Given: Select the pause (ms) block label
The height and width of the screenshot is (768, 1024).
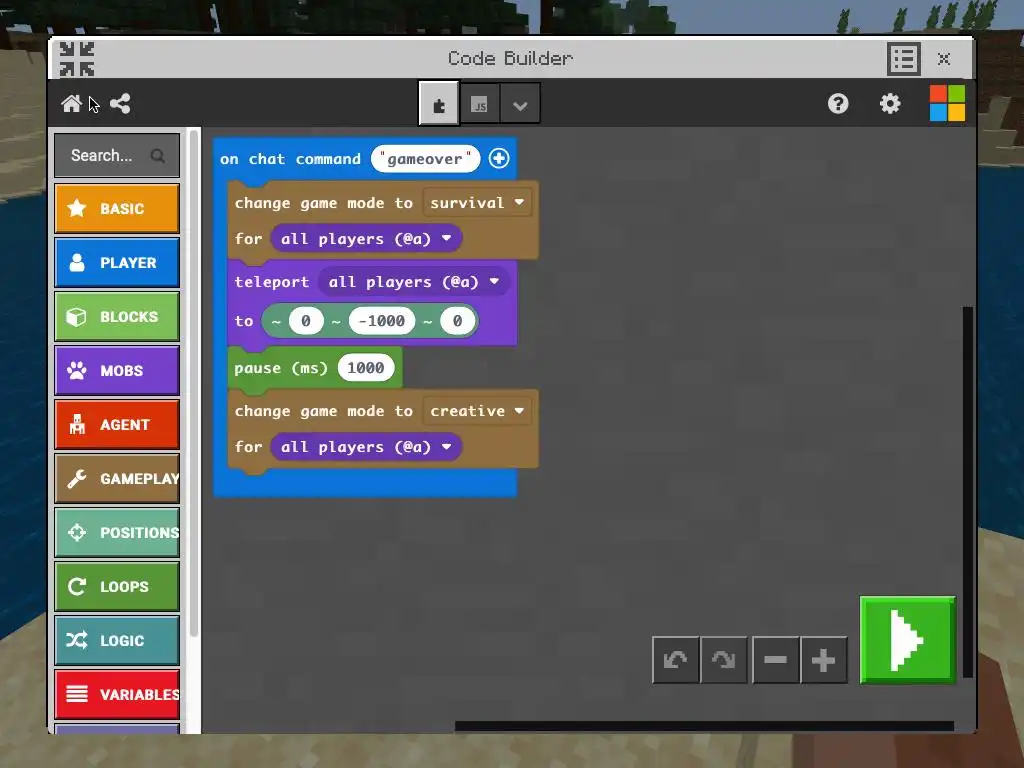Looking at the screenshot, I should tap(281, 368).
